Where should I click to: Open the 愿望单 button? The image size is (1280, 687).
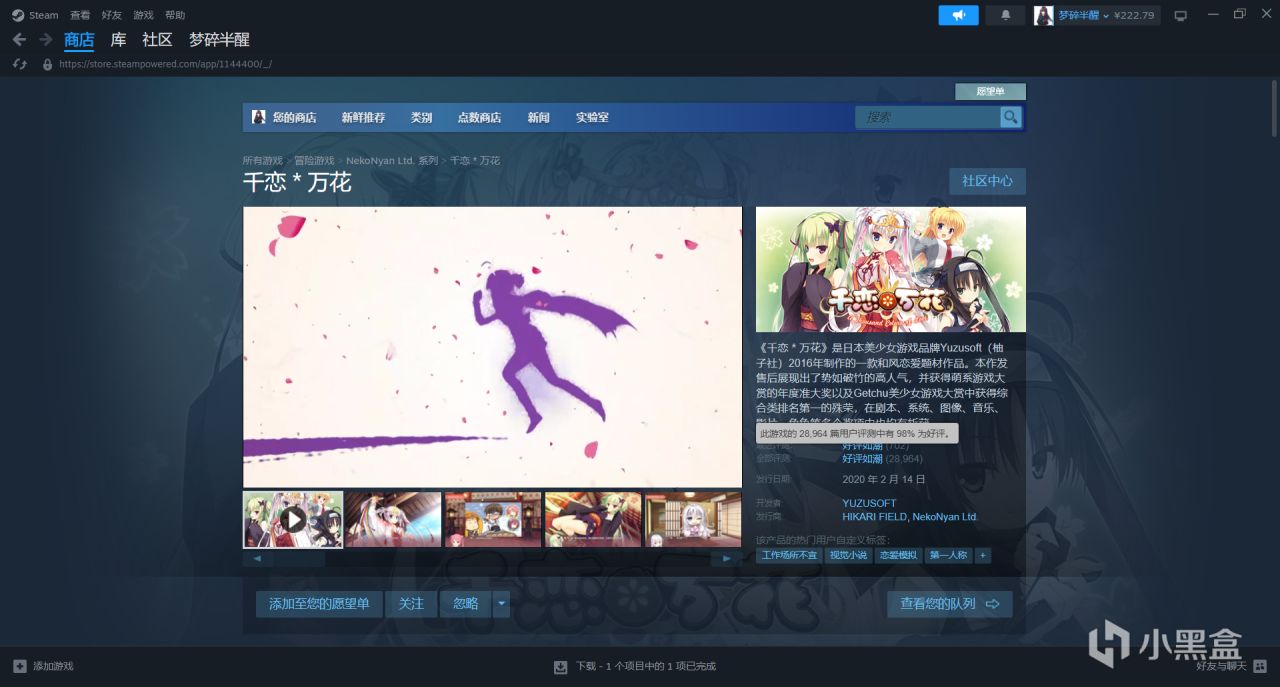click(990, 92)
